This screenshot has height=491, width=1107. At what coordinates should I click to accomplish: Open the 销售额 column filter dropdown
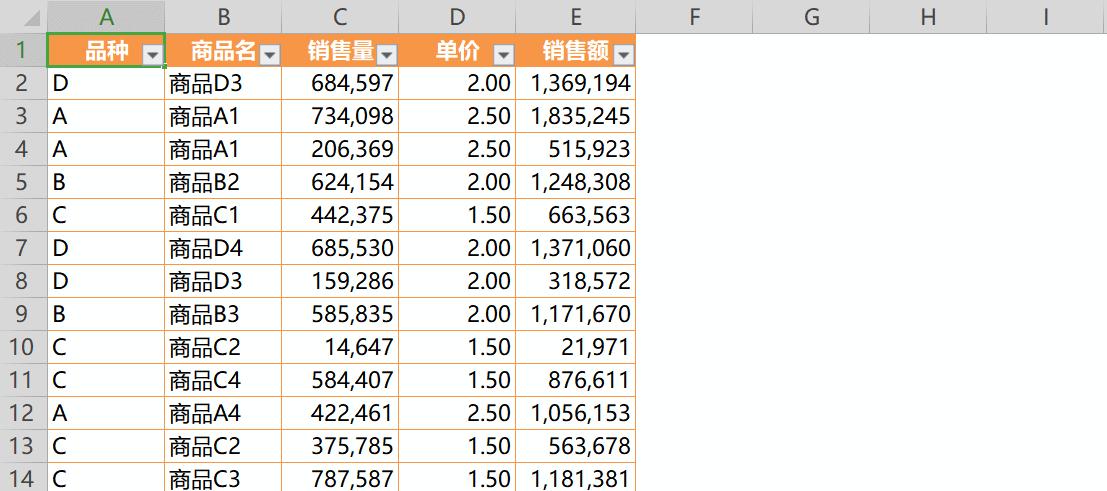[x=624, y=55]
